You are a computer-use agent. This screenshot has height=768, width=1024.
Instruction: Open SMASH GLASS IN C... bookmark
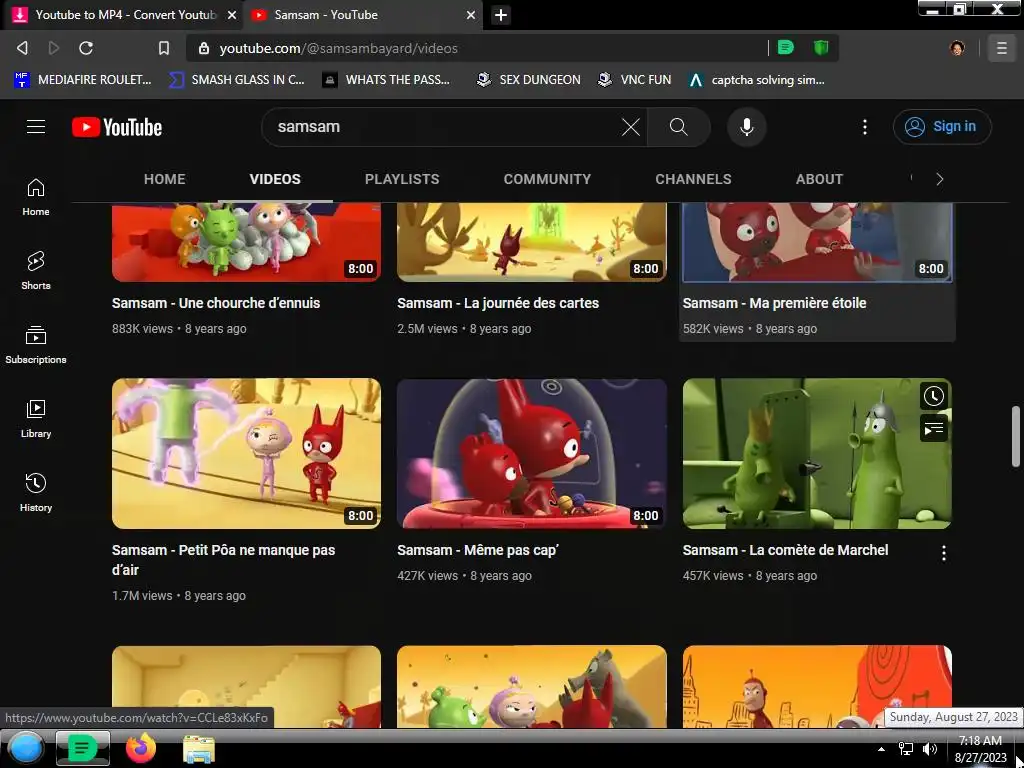[236, 80]
